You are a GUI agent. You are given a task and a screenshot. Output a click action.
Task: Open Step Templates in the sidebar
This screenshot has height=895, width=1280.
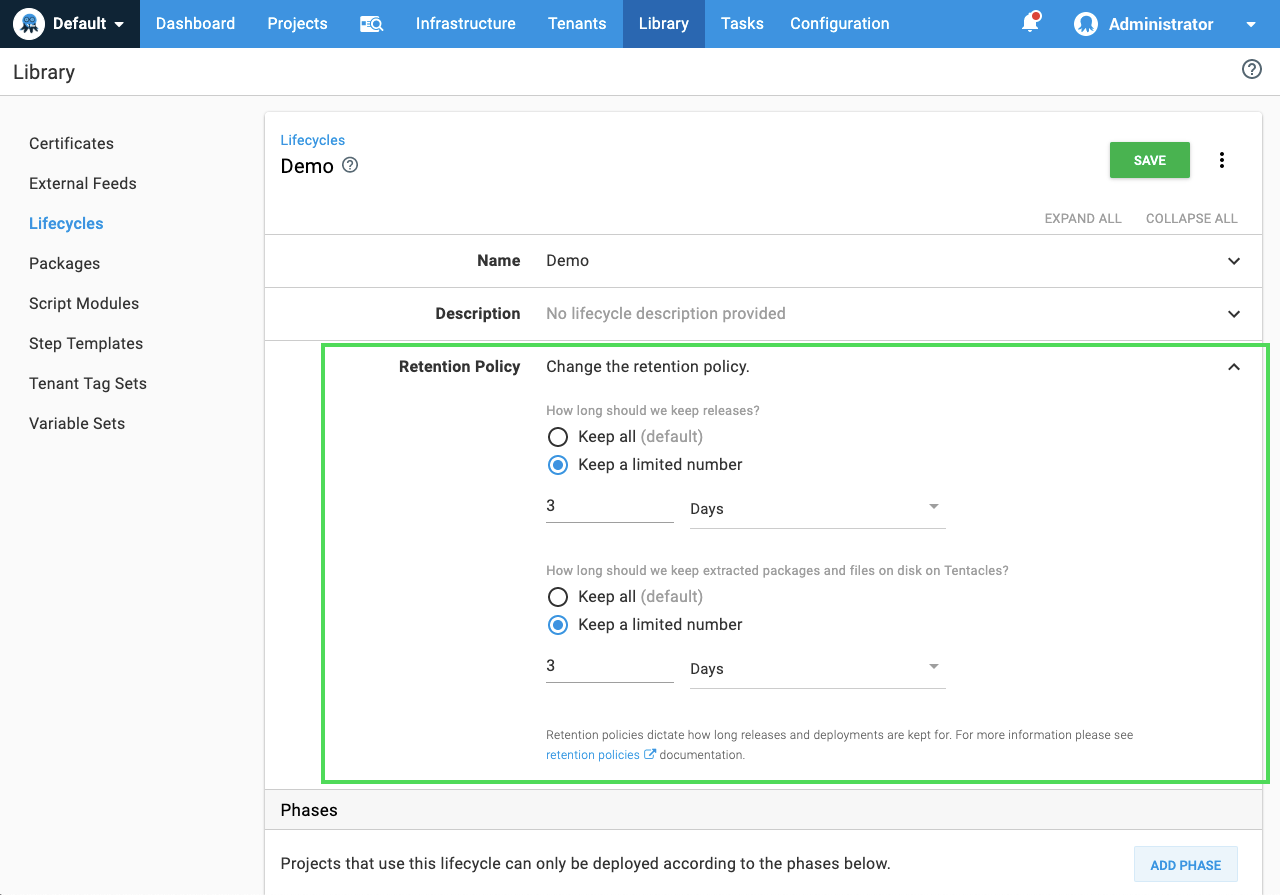[86, 343]
